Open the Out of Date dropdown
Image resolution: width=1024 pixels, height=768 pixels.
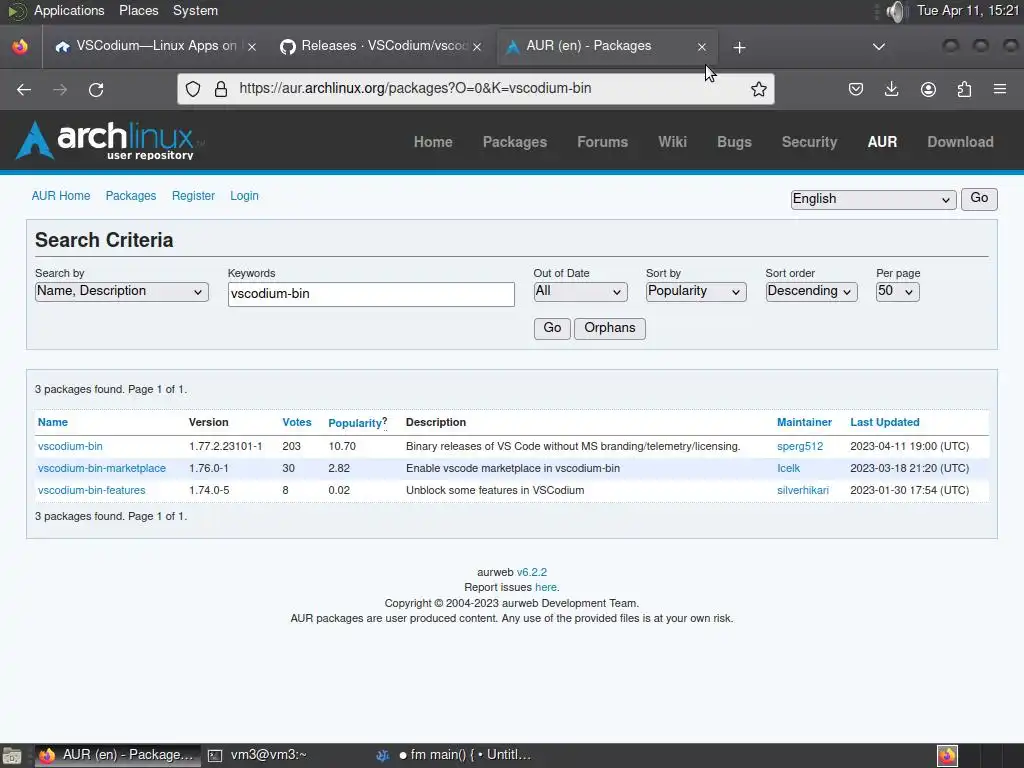coord(580,291)
